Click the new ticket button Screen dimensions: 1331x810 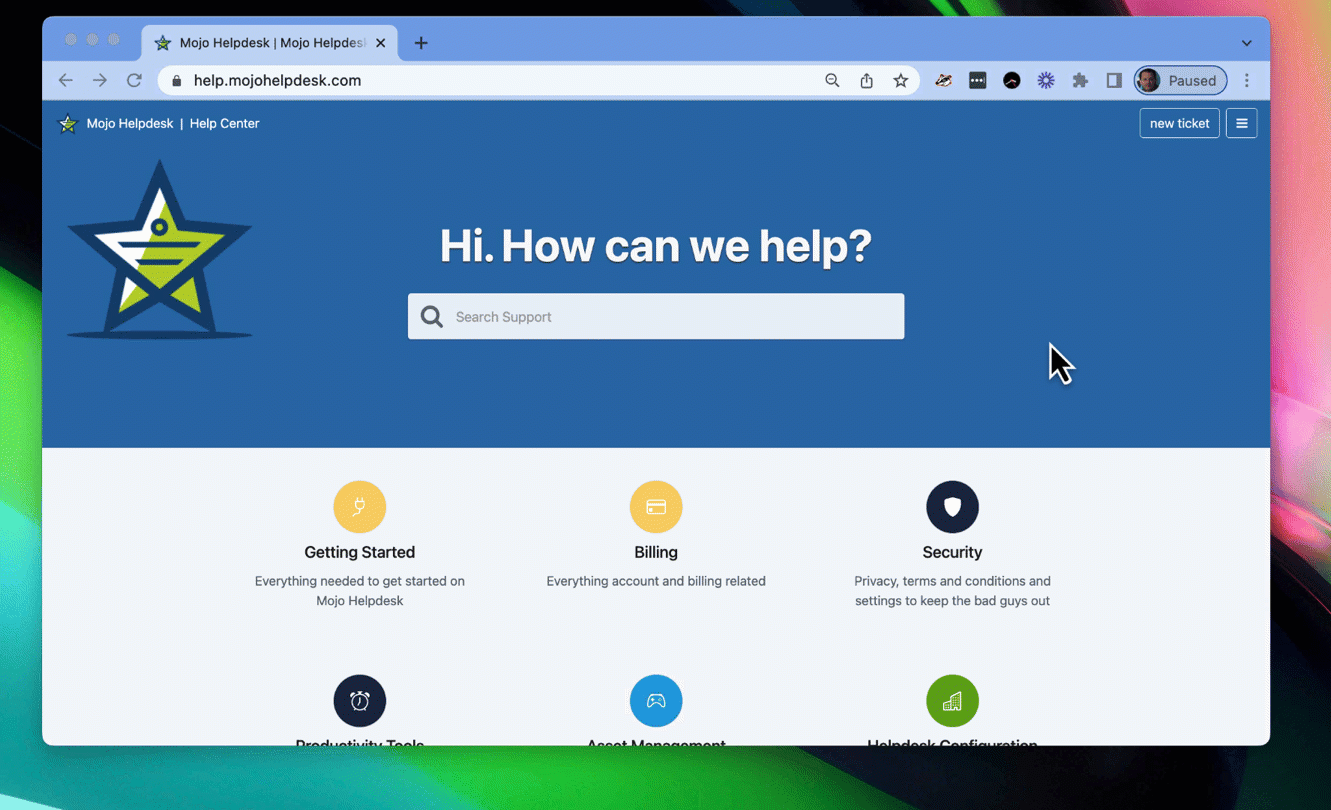[x=1180, y=123]
